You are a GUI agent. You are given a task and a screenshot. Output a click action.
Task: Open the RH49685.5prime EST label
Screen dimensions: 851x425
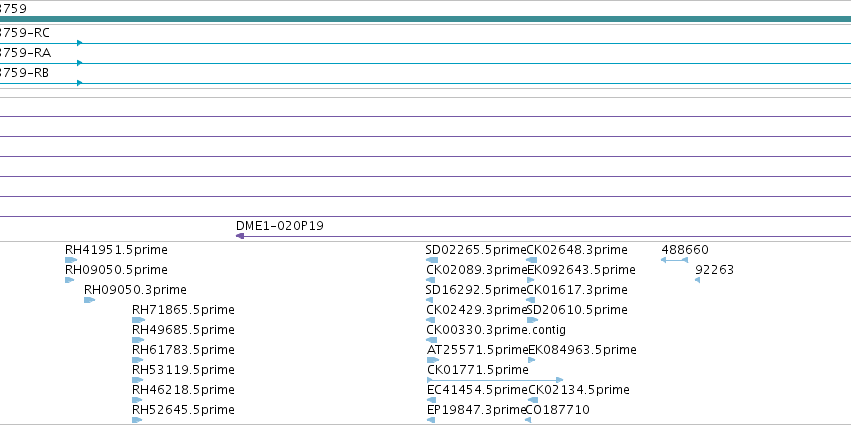pyautogui.click(x=183, y=329)
